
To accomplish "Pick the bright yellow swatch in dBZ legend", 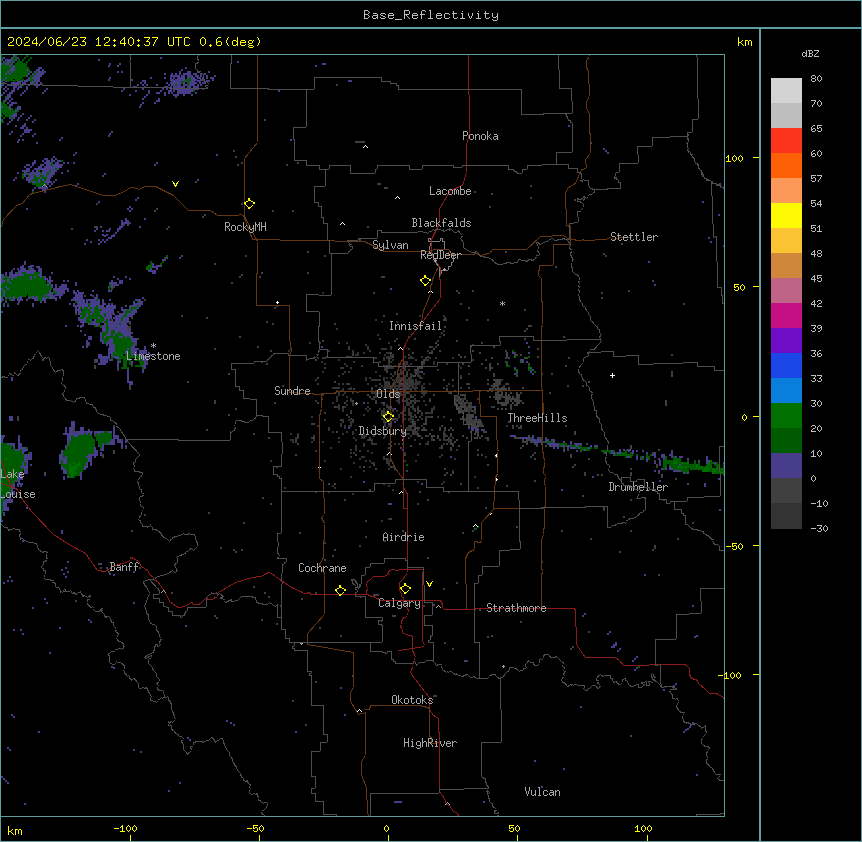I will point(786,215).
